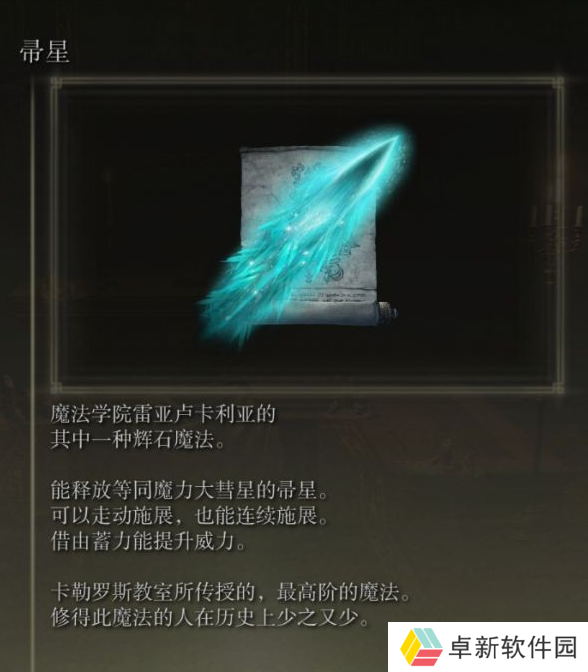The image size is (588, 672).
Task: Click the top-left corner ornament of the frame
Action: 56,83
